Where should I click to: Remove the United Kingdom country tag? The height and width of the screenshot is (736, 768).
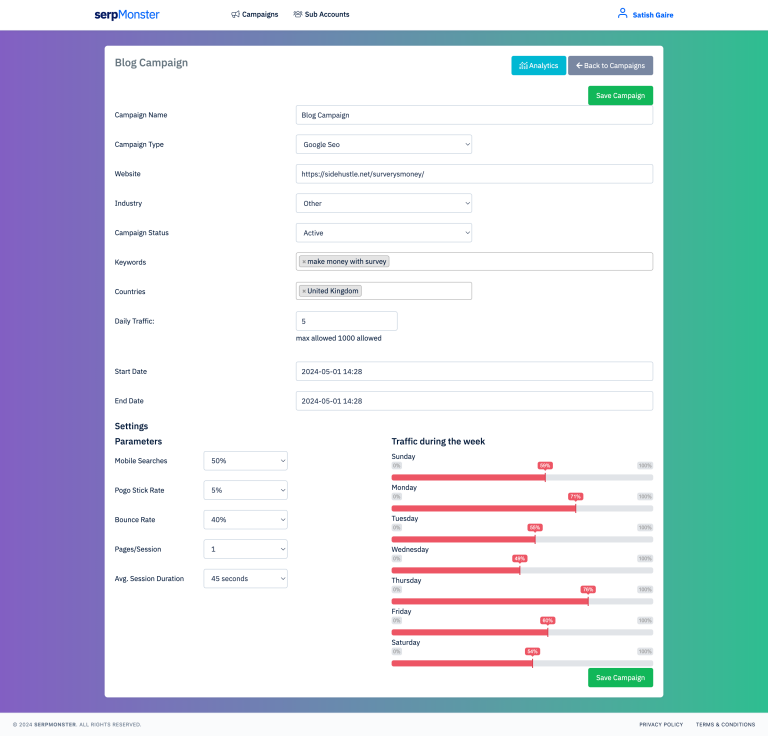coord(304,291)
